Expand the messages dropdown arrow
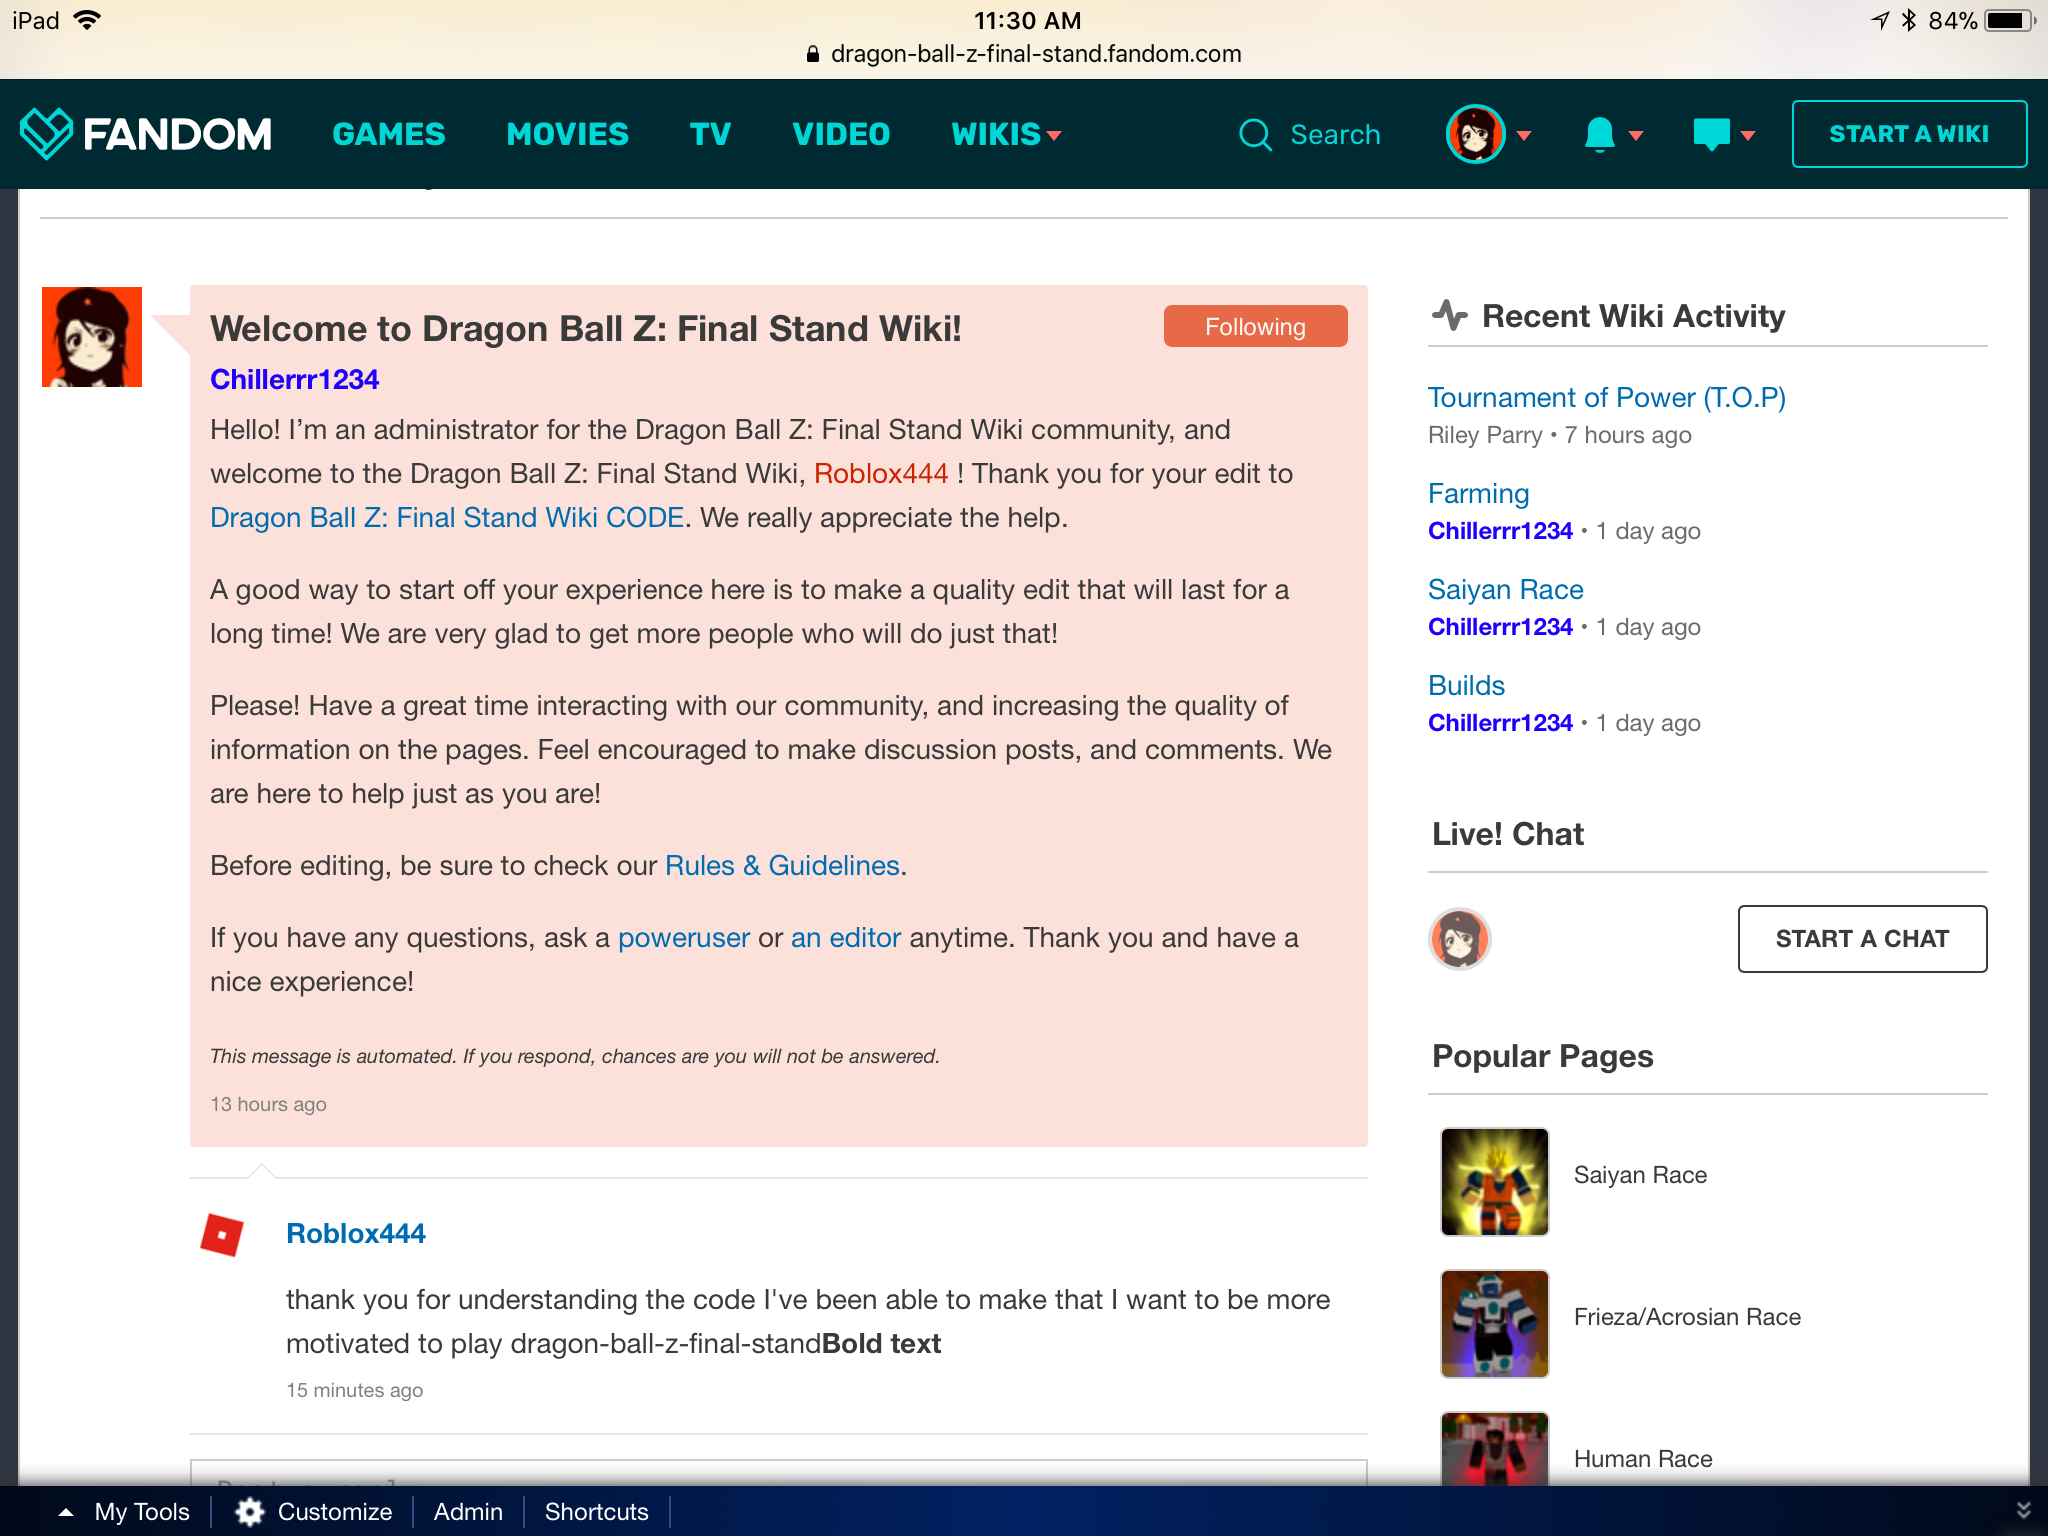Image resolution: width=2048 pixels, height=1536 pixels. [x=1748, y=135]
